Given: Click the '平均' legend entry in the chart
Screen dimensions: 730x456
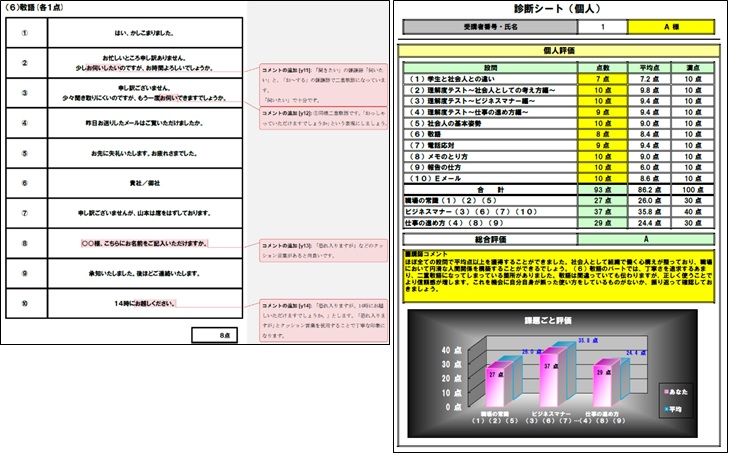Looking at the screenshot, I should click(x=673, y=409).
